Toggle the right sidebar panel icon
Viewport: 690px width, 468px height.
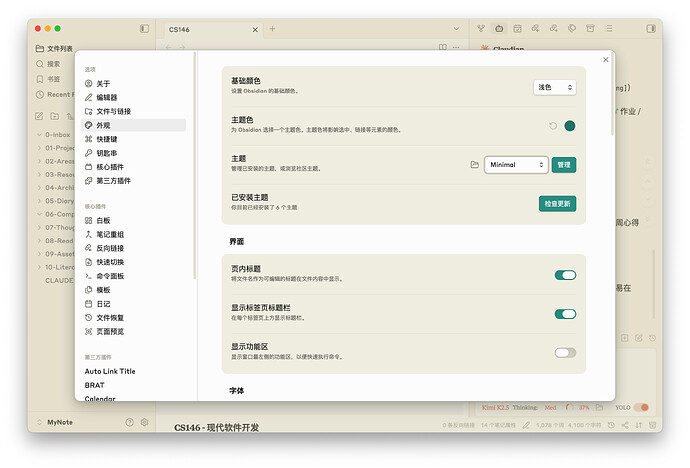(651, 29)
